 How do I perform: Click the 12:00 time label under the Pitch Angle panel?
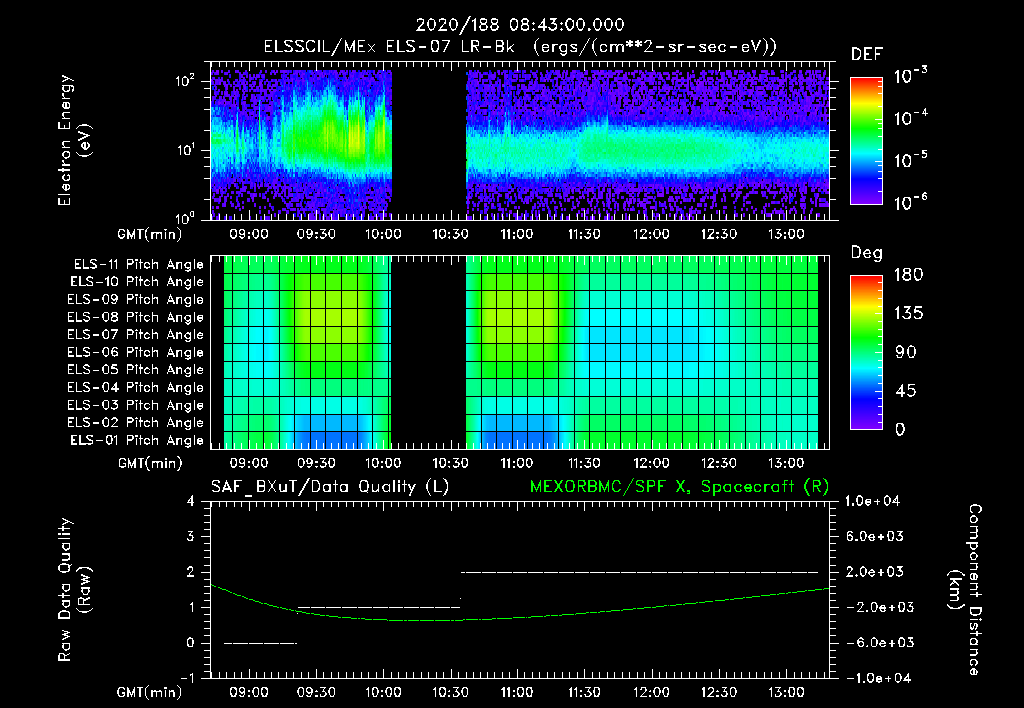point(651,463)
